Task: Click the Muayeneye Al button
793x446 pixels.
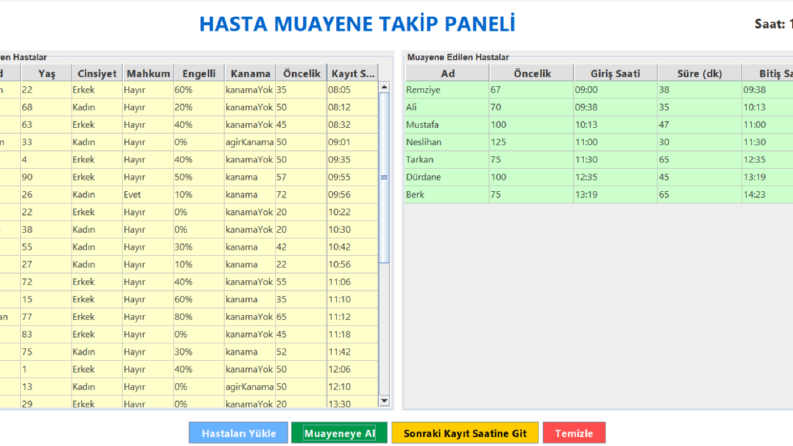Action: pyautogui.click(x=339, y=433)
